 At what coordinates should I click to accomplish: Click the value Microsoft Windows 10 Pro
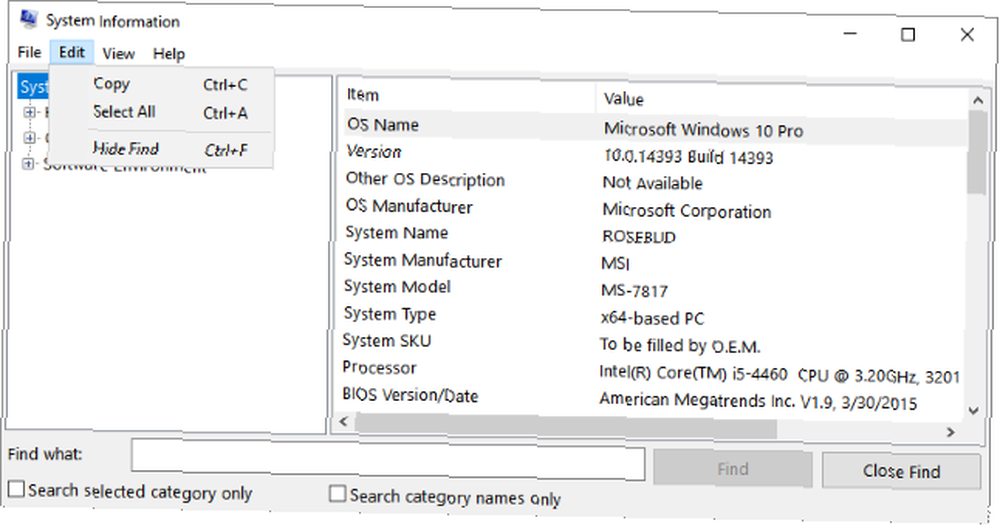tap(703, 130)
